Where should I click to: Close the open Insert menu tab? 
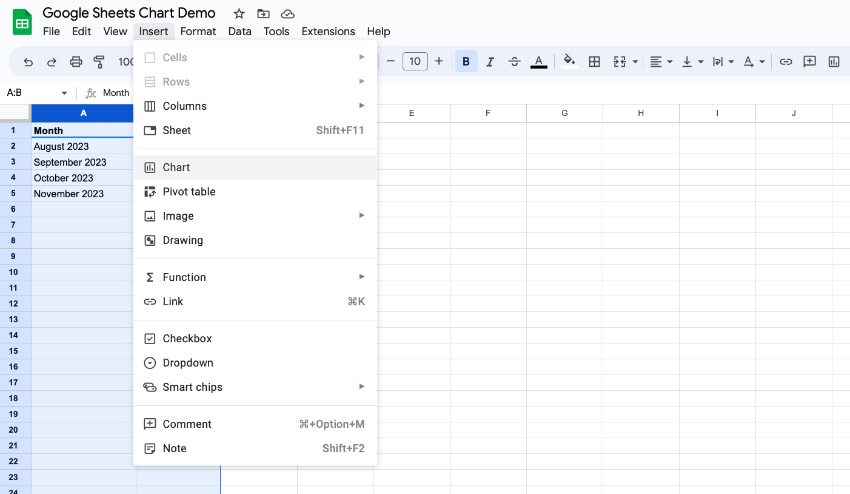(153, 31)
